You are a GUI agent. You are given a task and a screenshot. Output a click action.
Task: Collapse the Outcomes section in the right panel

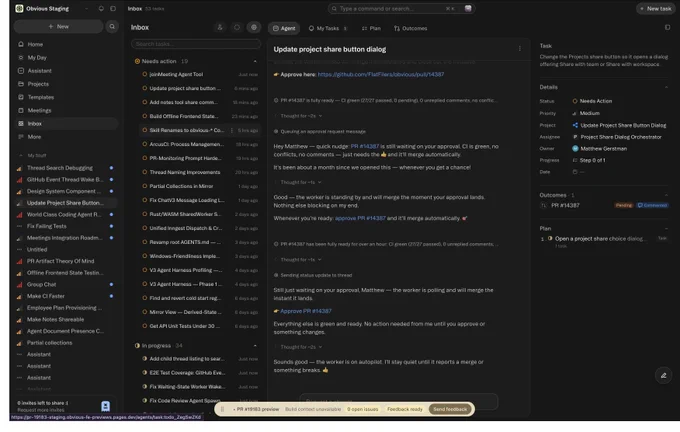point(667,195)
